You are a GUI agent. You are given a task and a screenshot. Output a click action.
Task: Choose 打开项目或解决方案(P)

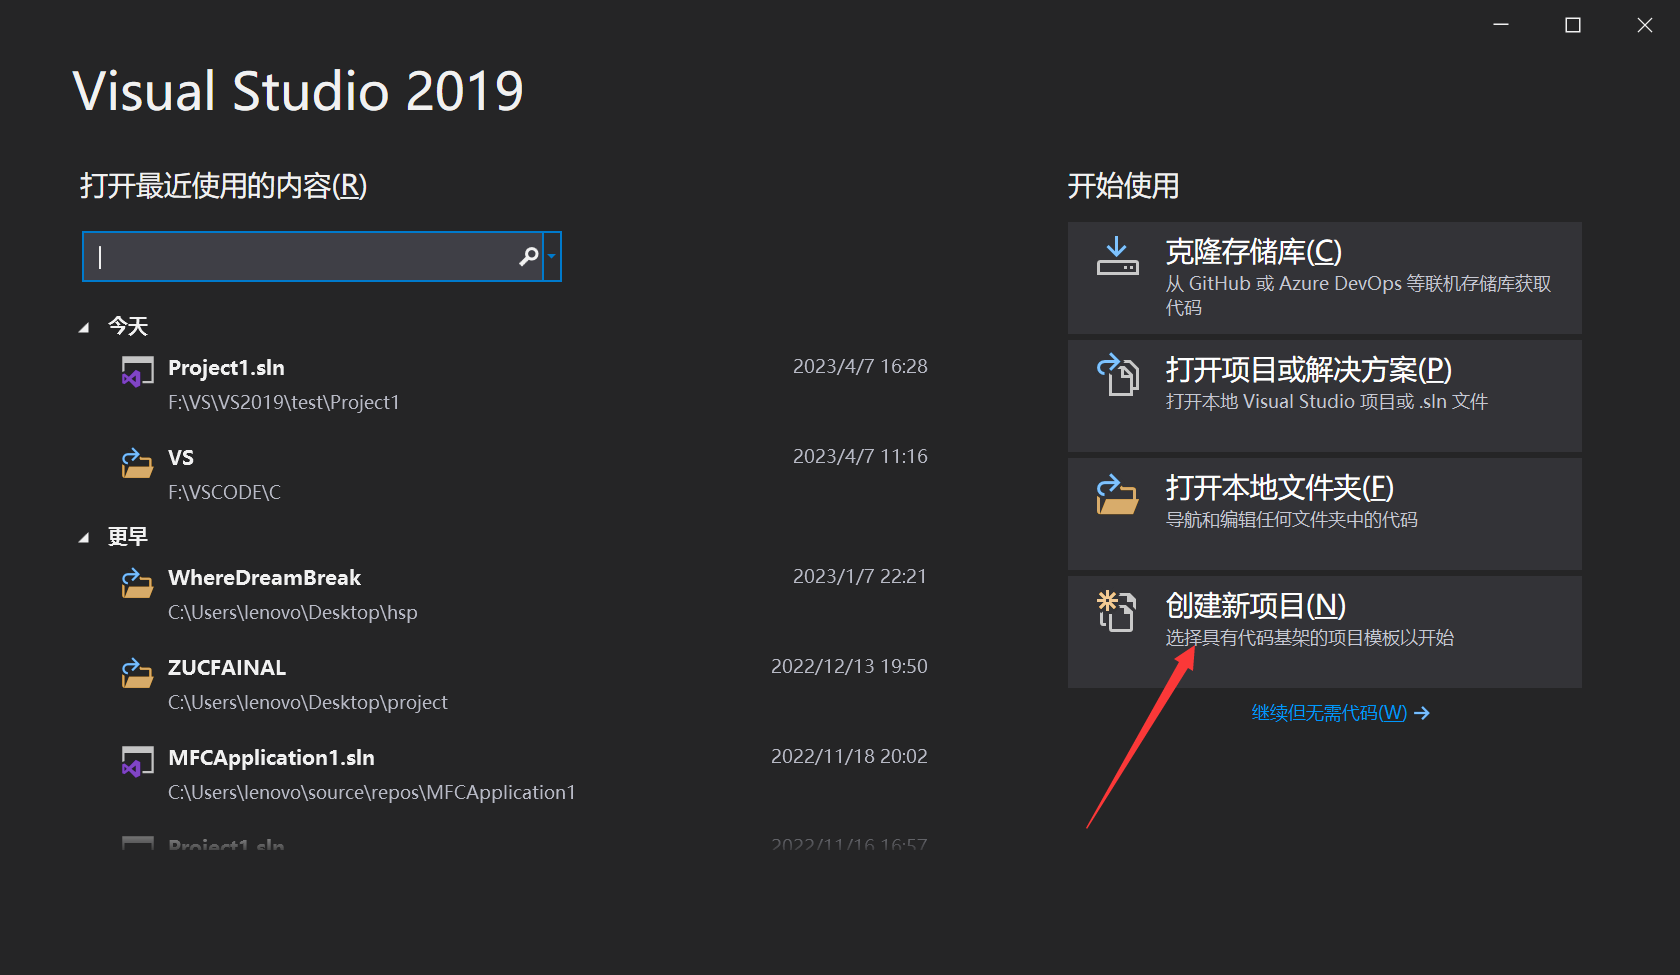pos(1308,370)
